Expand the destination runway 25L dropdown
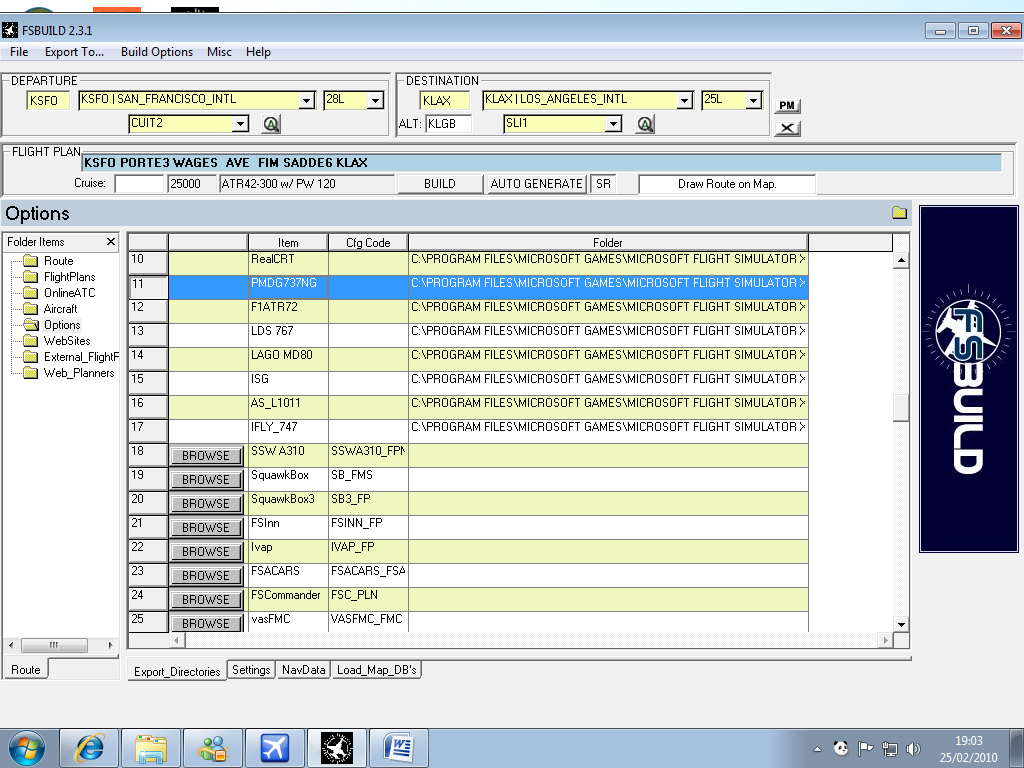The width and height of the screenshot is (1024, 768). pyautogui.click(x=754, y=100)
